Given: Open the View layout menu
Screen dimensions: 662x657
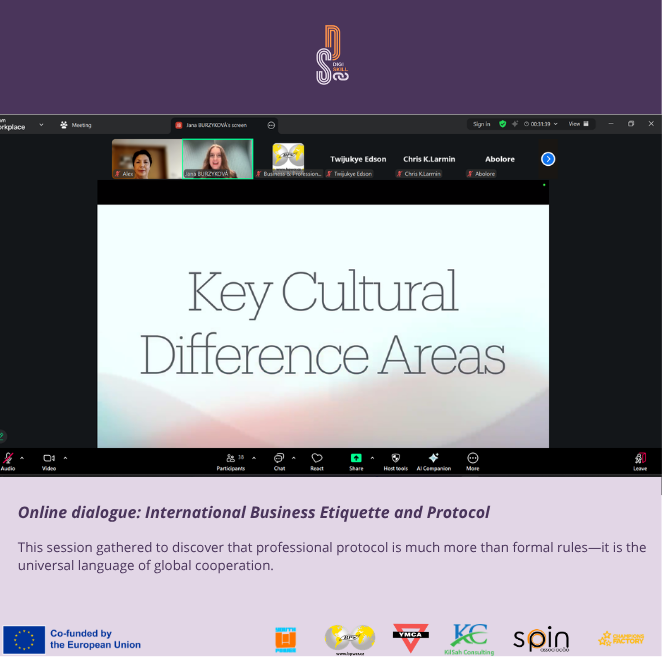Looking at the screenshot, I should click(578, 124).
